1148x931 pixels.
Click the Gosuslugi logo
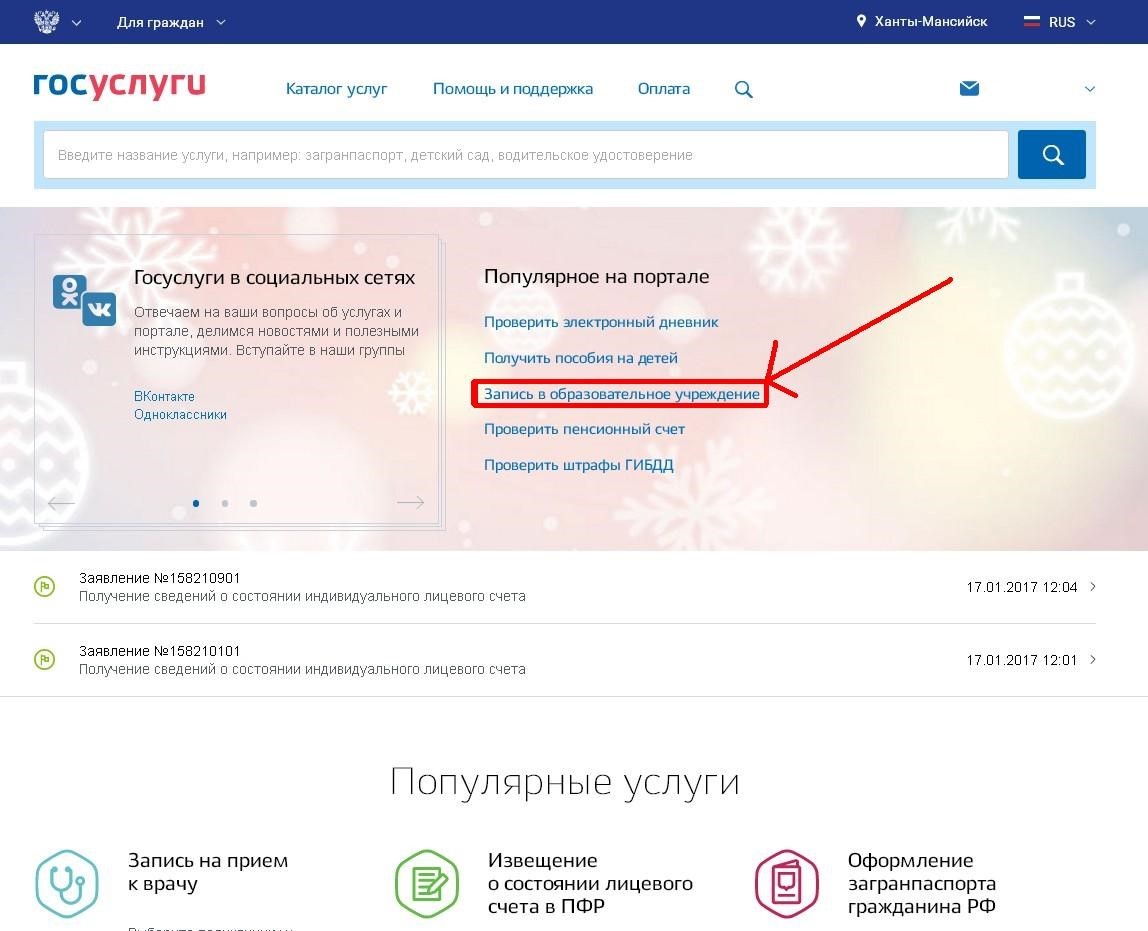119,87
